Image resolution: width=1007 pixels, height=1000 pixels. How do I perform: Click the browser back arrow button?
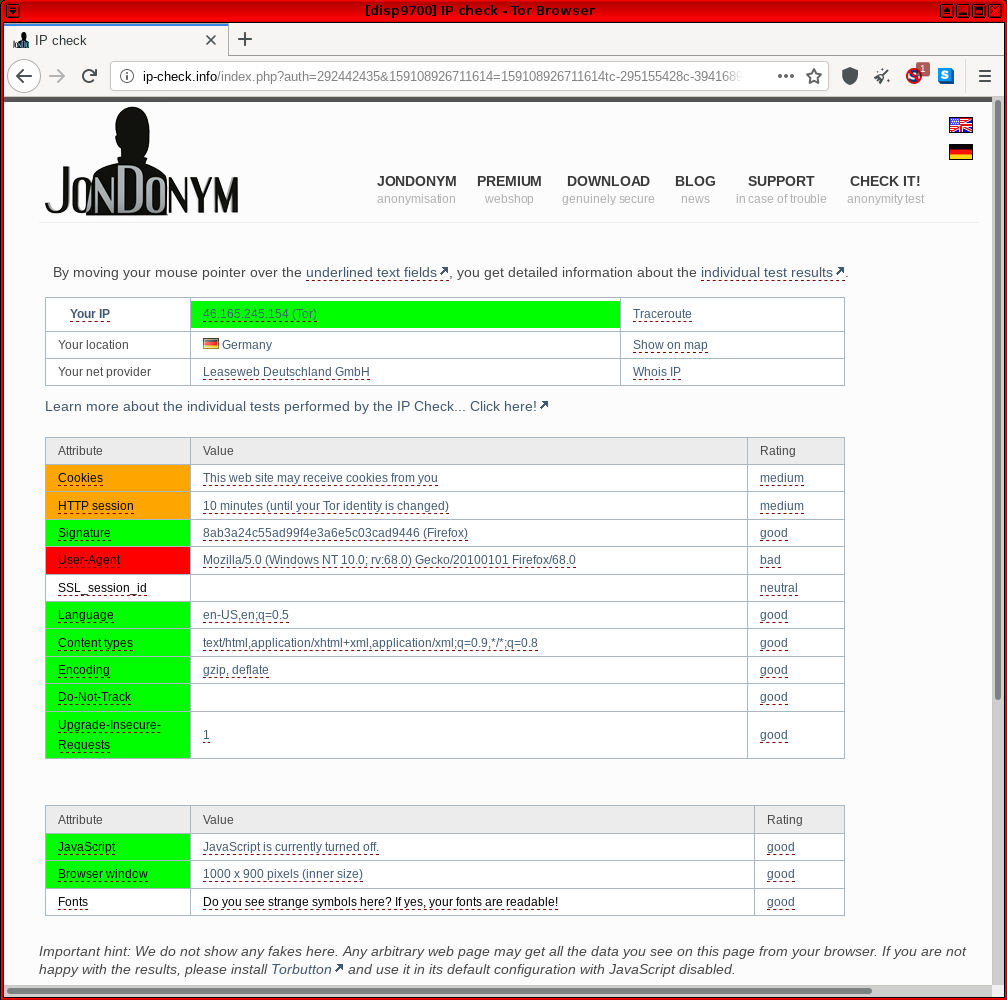25,76
